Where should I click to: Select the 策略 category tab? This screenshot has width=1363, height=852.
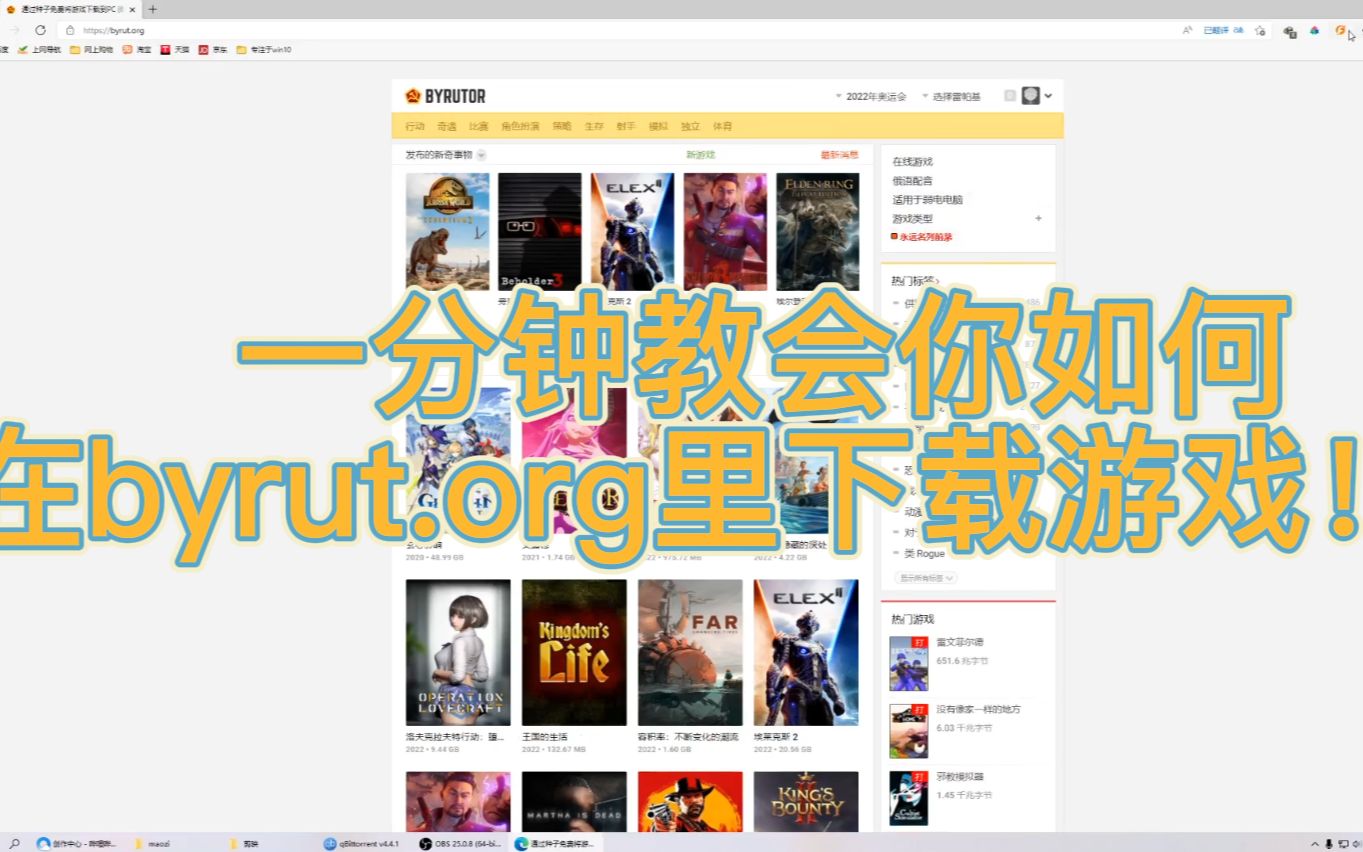562,127
